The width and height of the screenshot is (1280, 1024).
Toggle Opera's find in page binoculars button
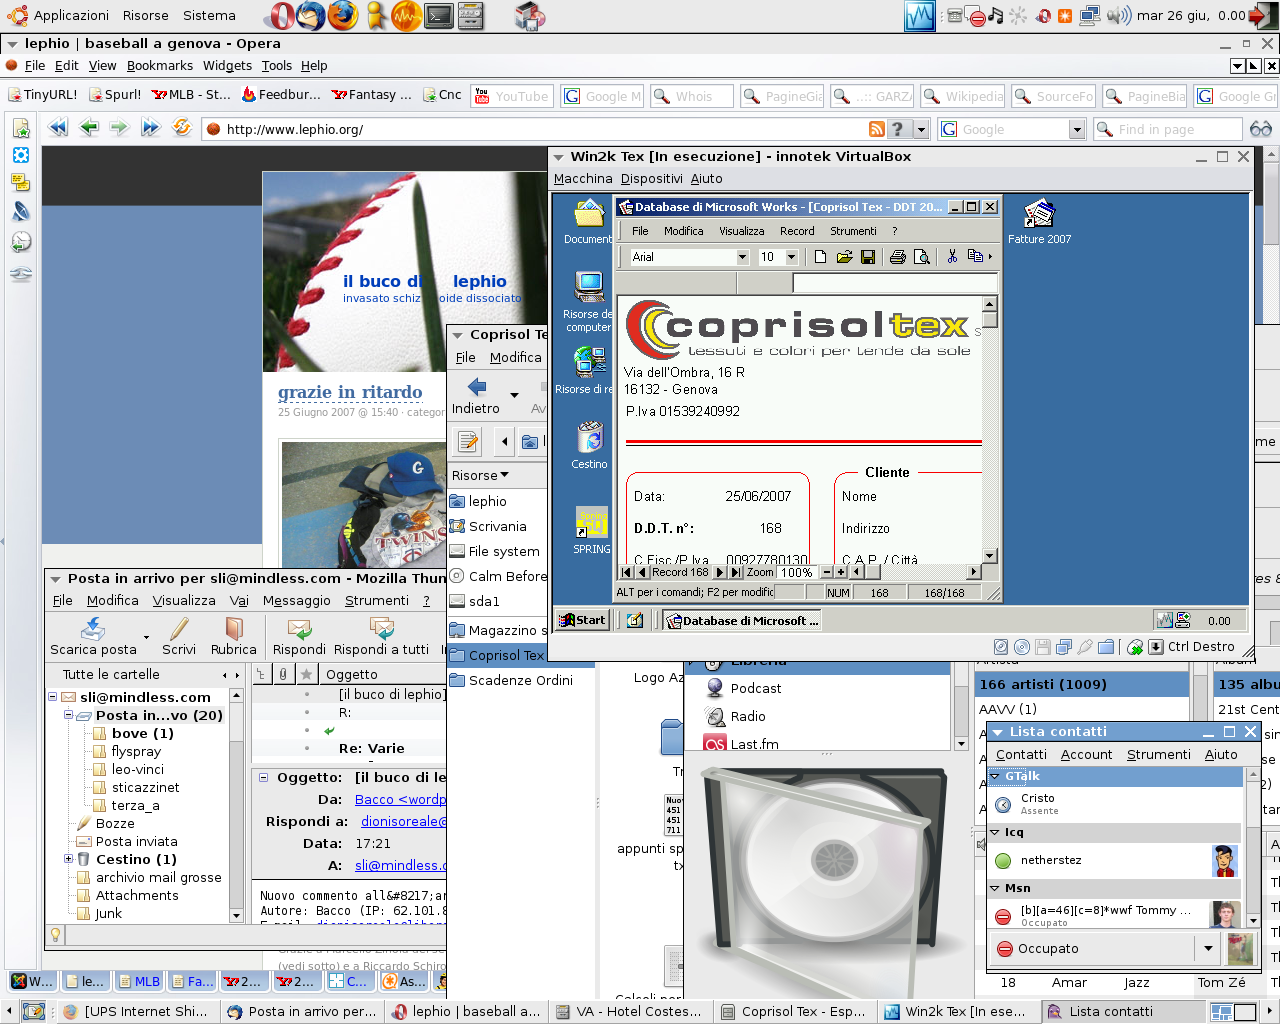coord(1260,128)
